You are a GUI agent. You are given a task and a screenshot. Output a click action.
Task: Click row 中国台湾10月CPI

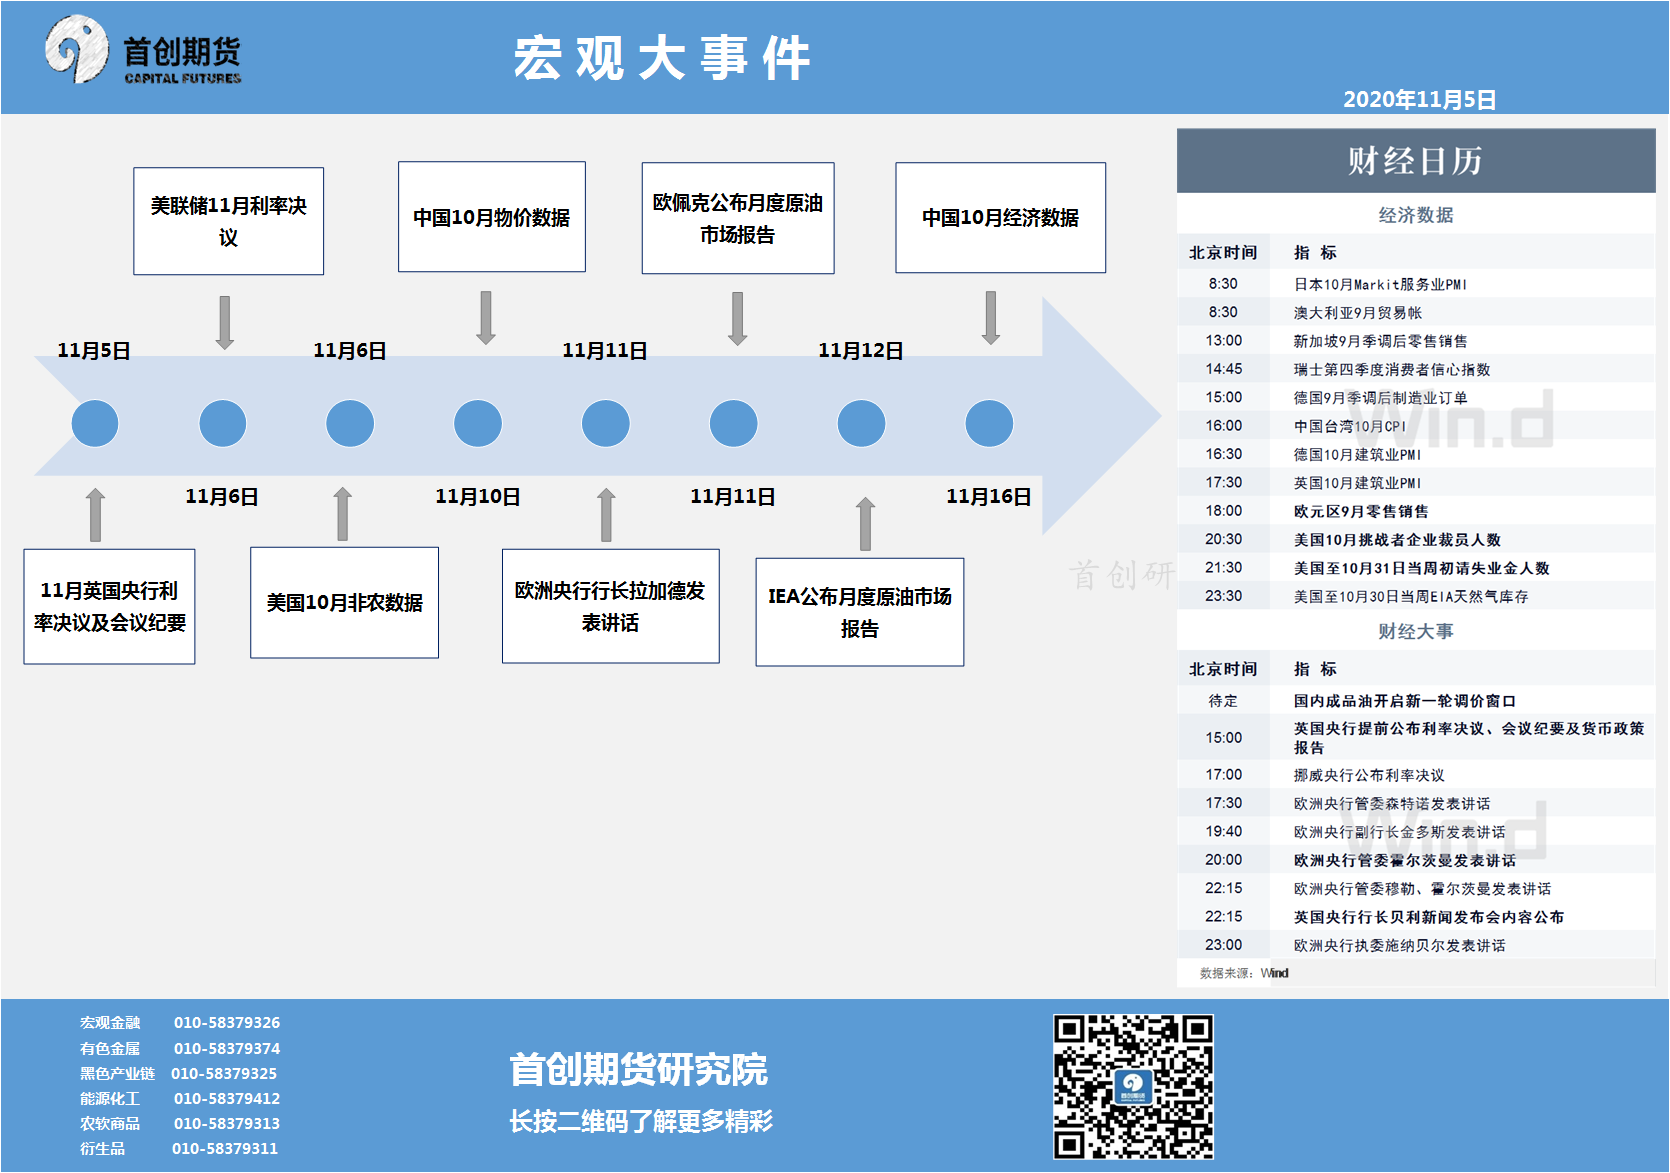(1416, 426)
